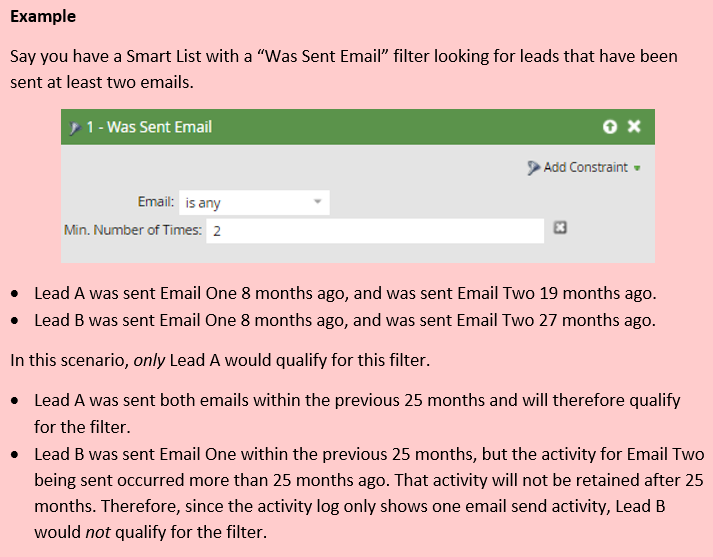Click the 'Email:' field label
The image size is (713, 557).
tap(156, 201)
